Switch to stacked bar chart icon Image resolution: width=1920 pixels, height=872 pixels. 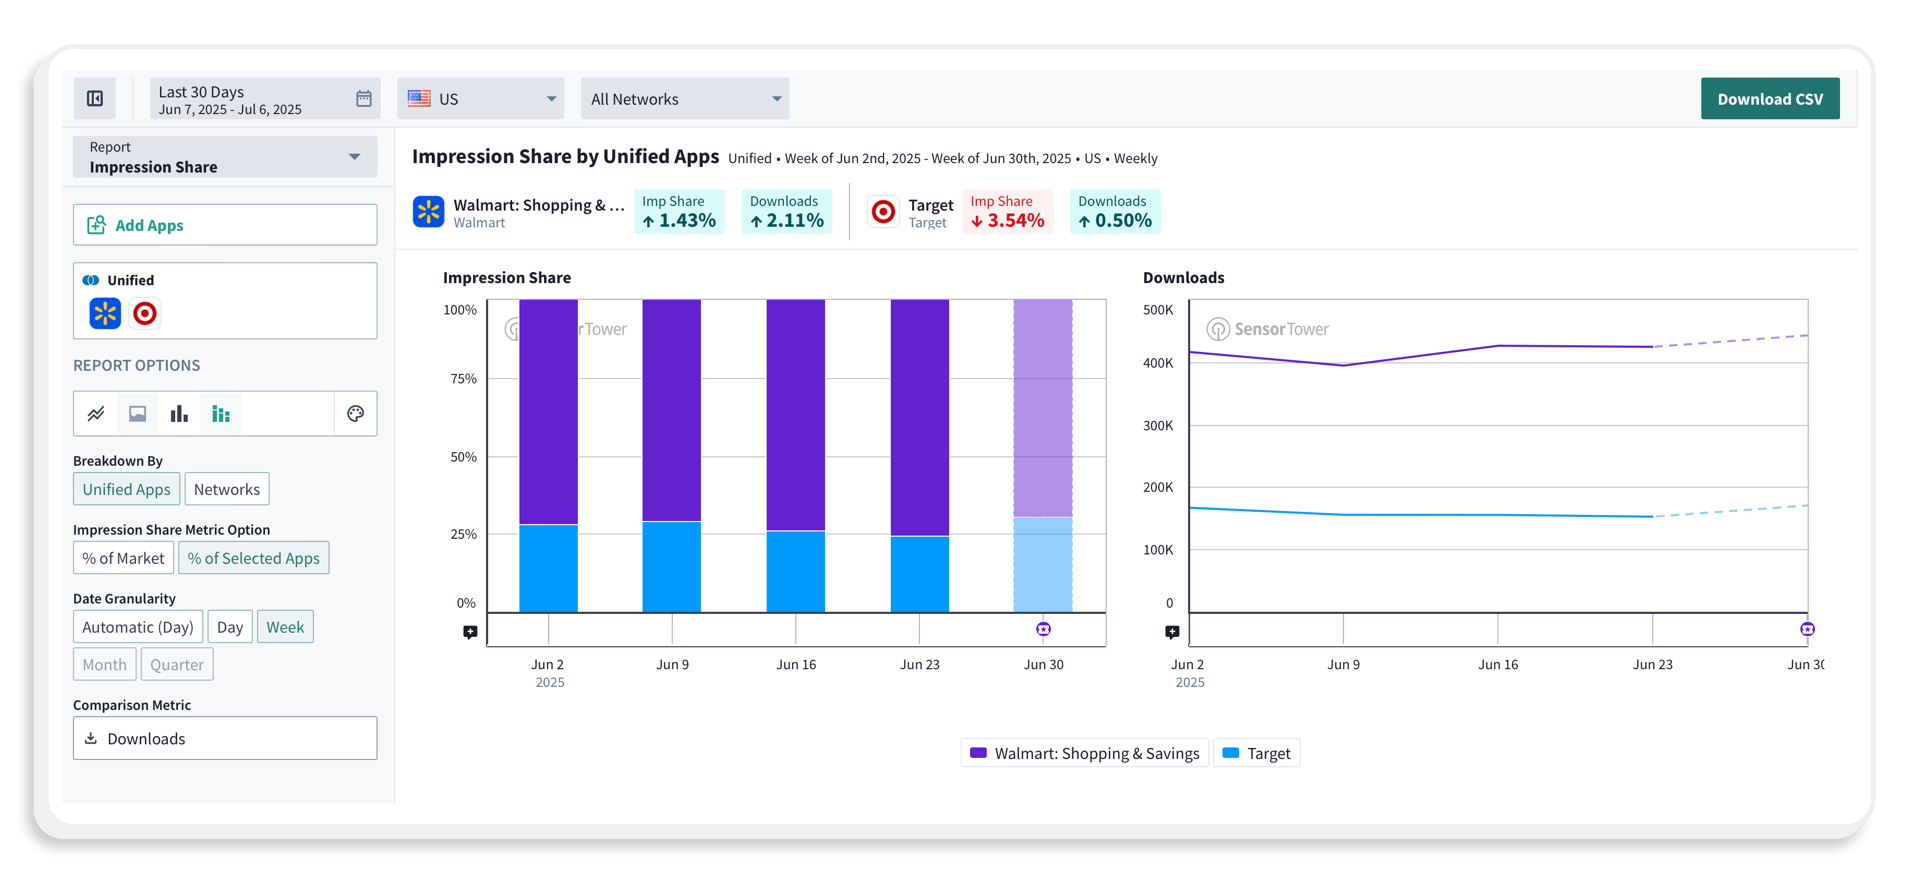[x=221, y=413]
